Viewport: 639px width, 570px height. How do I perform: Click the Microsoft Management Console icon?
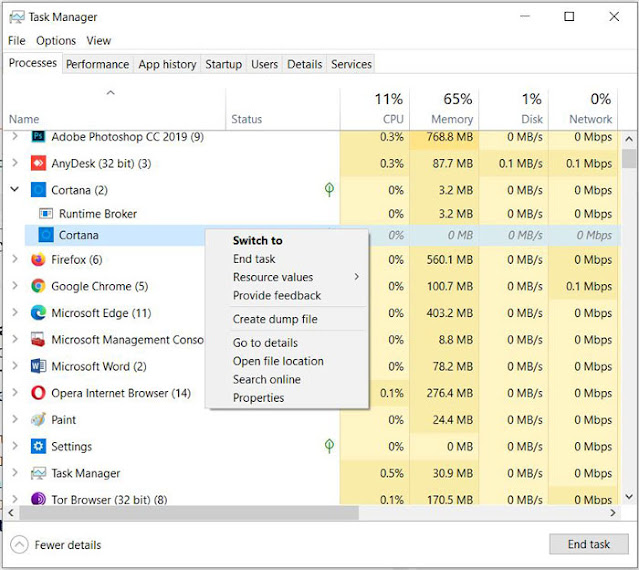tap(38, 339)
